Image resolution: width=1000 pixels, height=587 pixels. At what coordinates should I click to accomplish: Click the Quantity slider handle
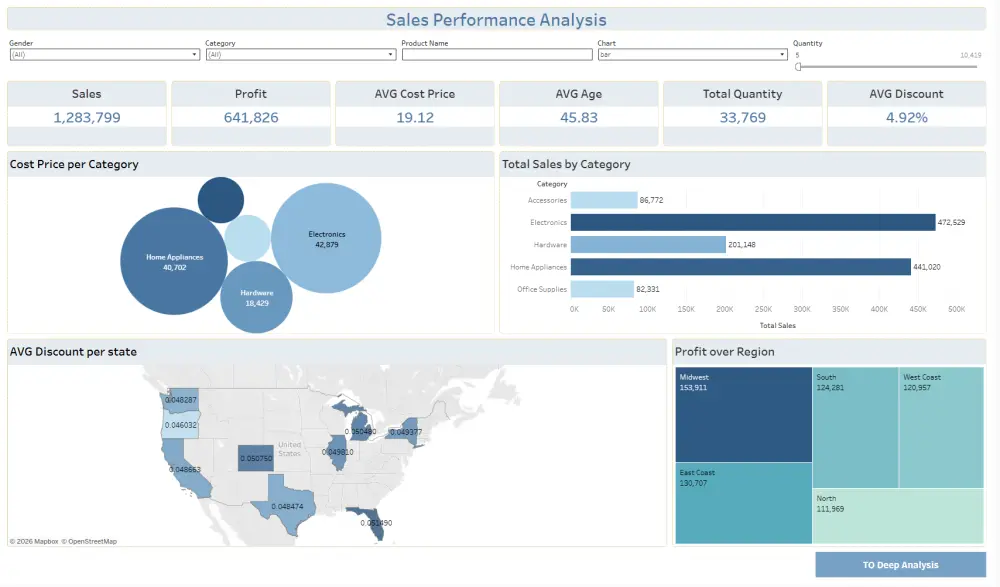pyautogui.click(x=798, y=66)
